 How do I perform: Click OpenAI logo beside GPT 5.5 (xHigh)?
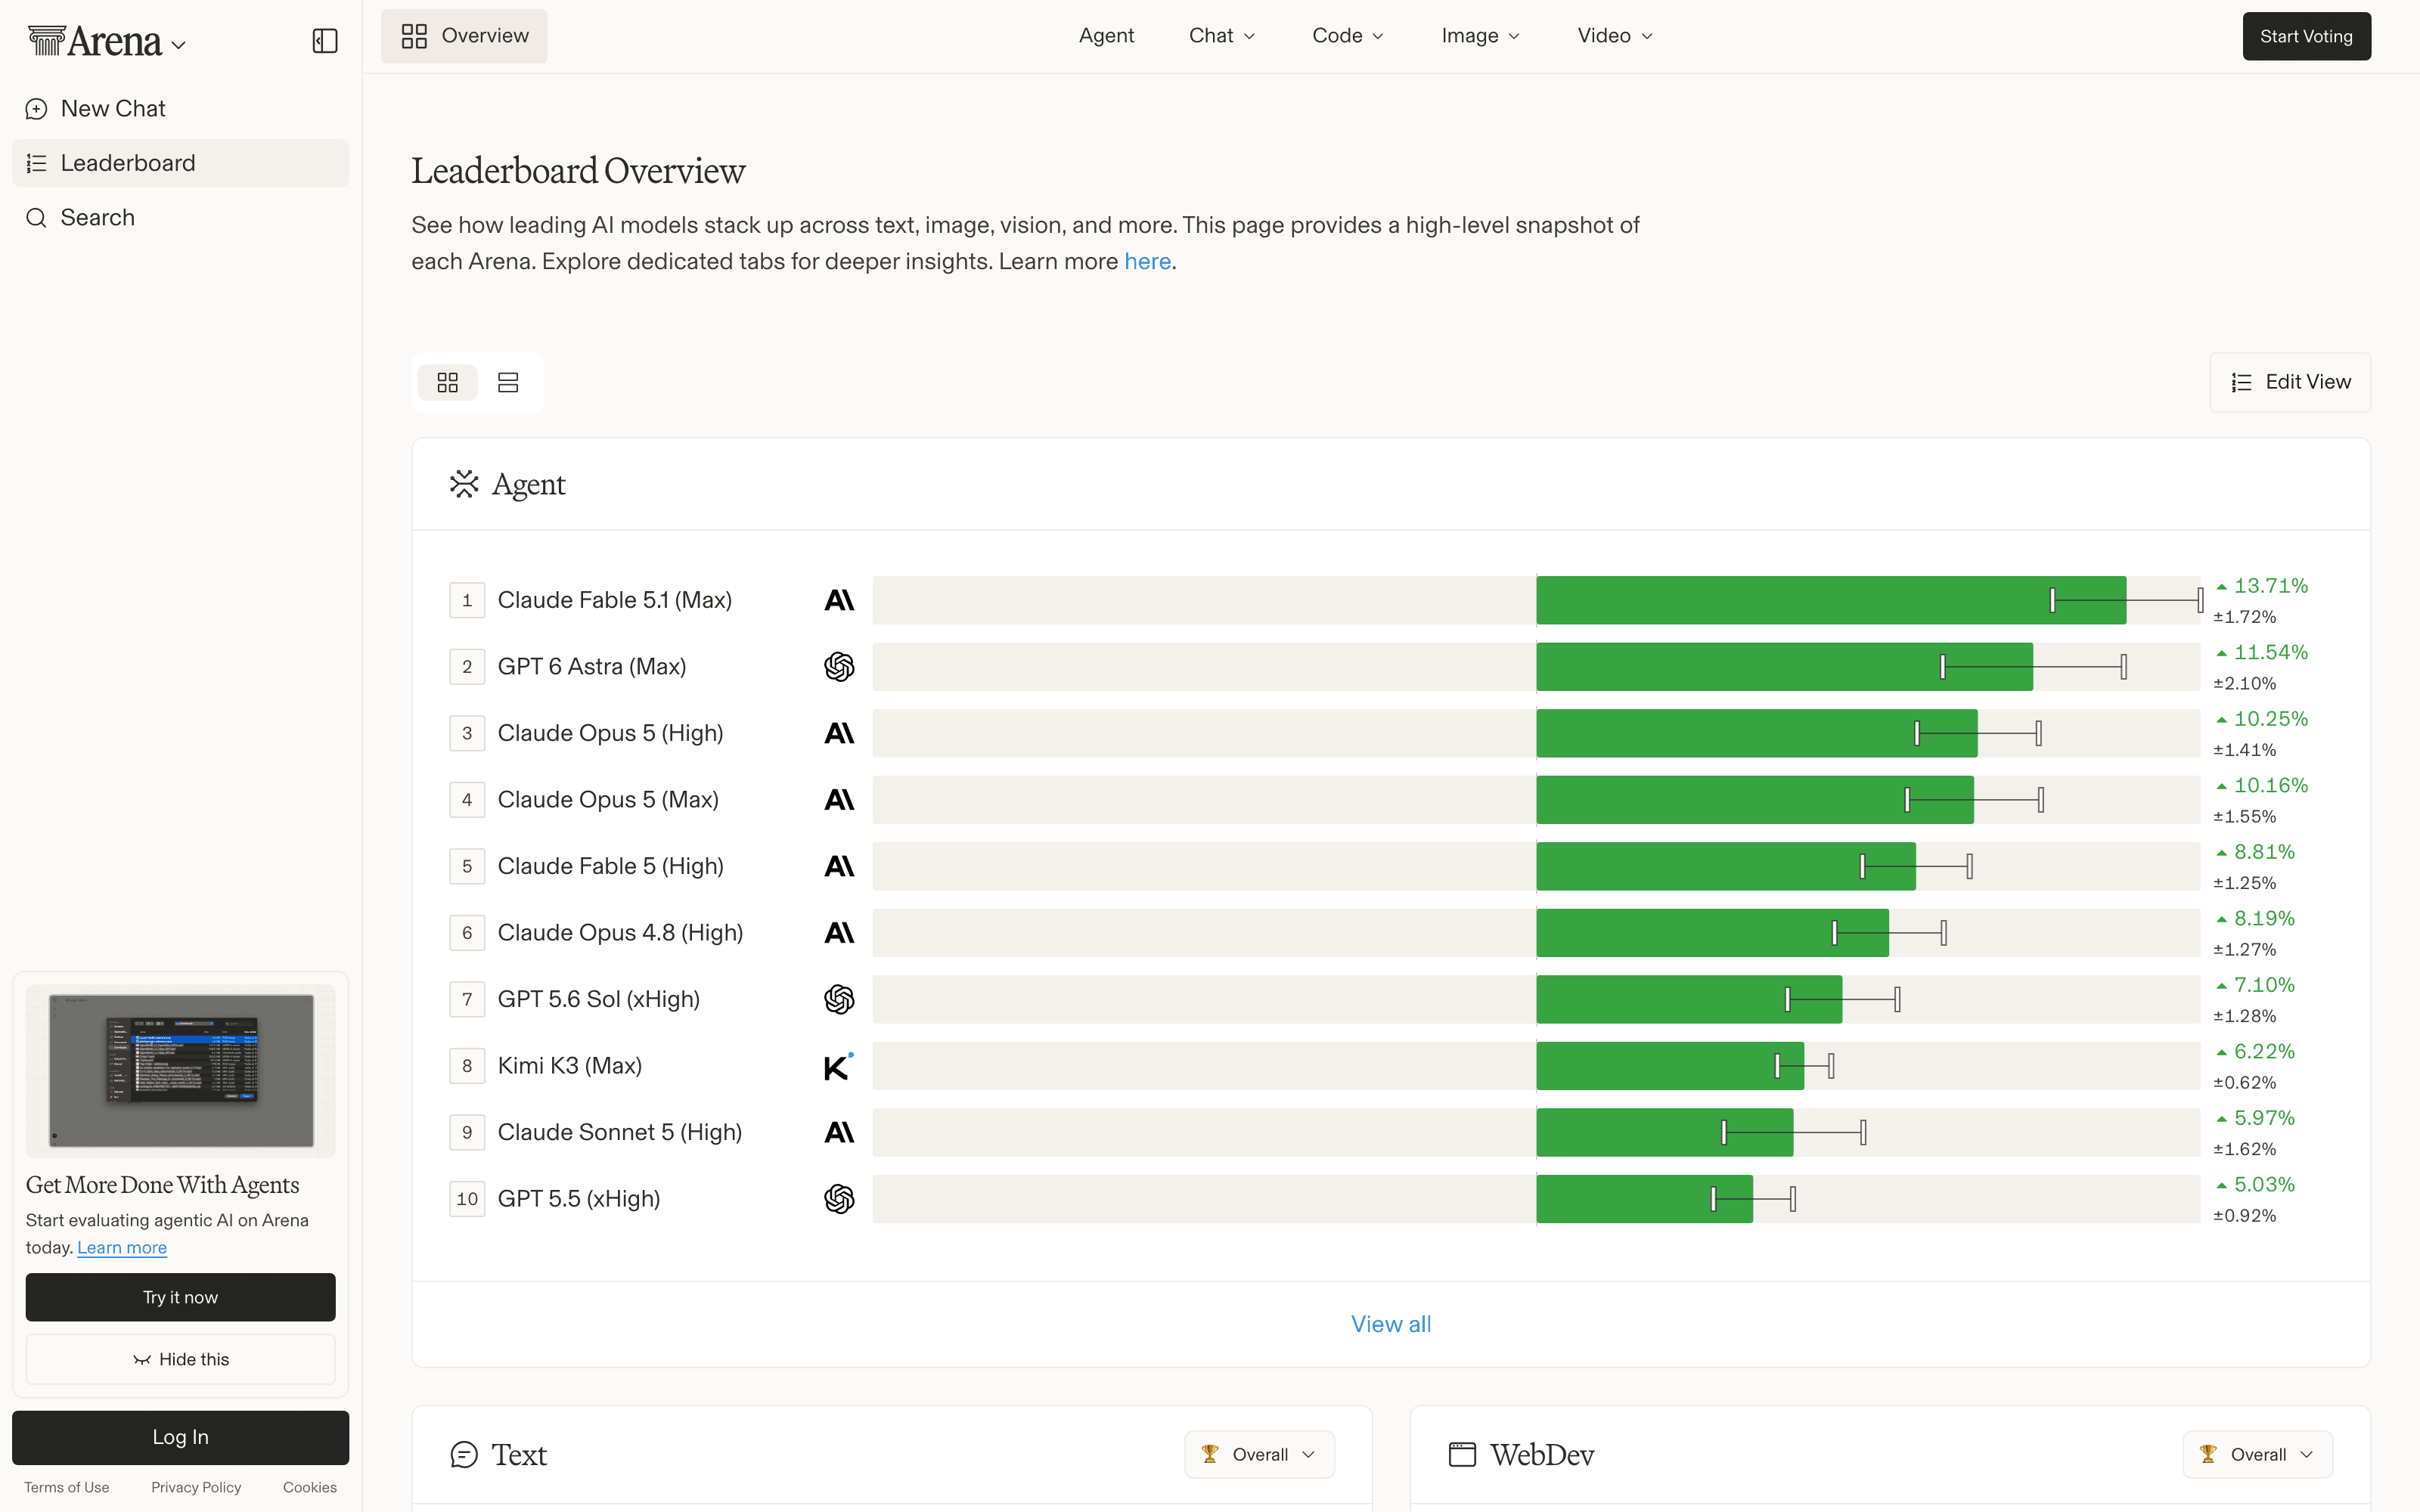839,1199
